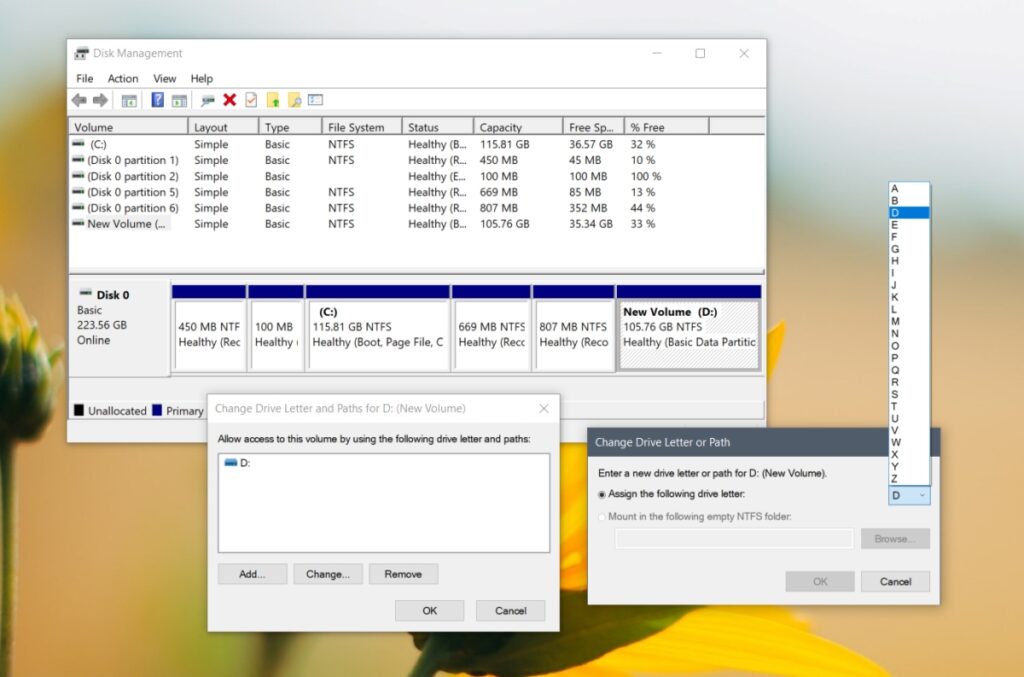Open the Action menu
This screenshot has width=1024, height=677.
[x=123, y=79]
